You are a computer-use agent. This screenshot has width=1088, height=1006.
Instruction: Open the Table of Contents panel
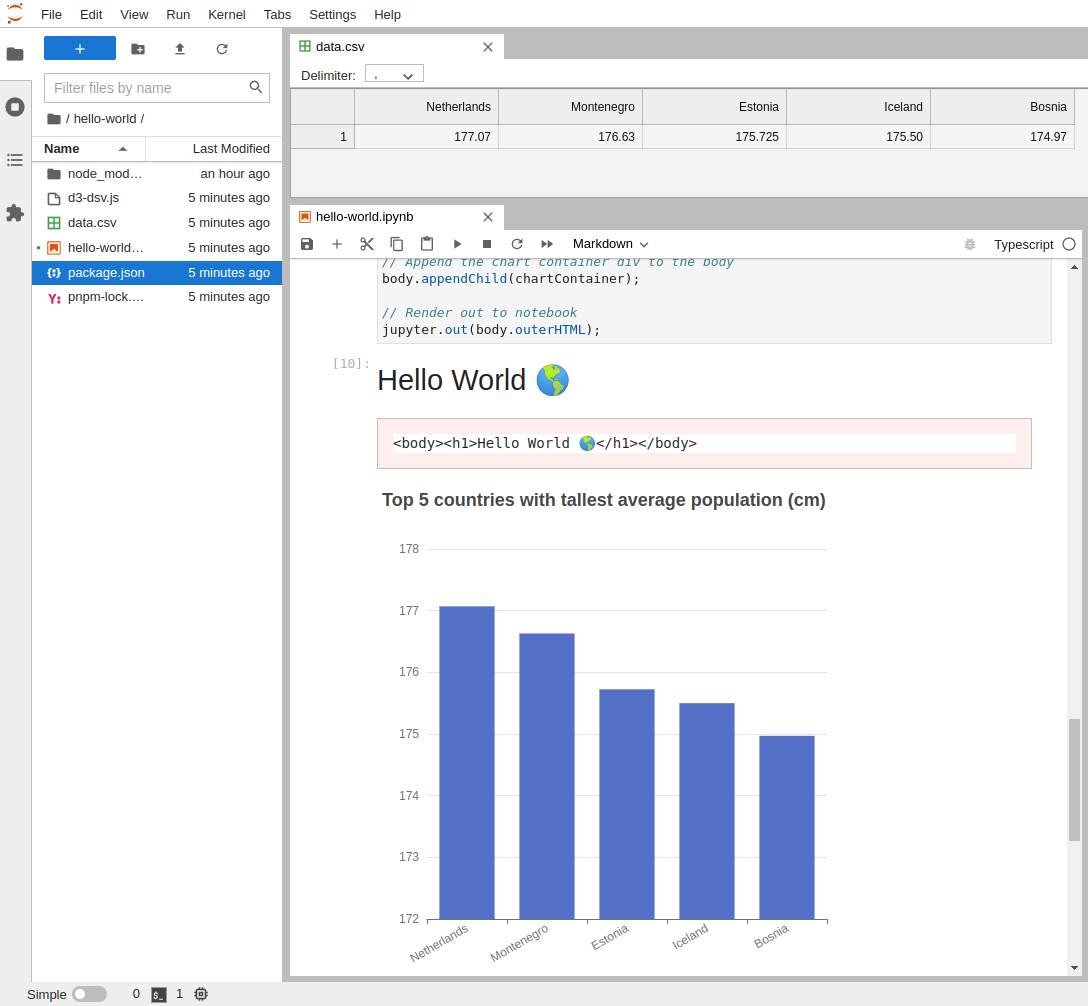pos(15,160)
